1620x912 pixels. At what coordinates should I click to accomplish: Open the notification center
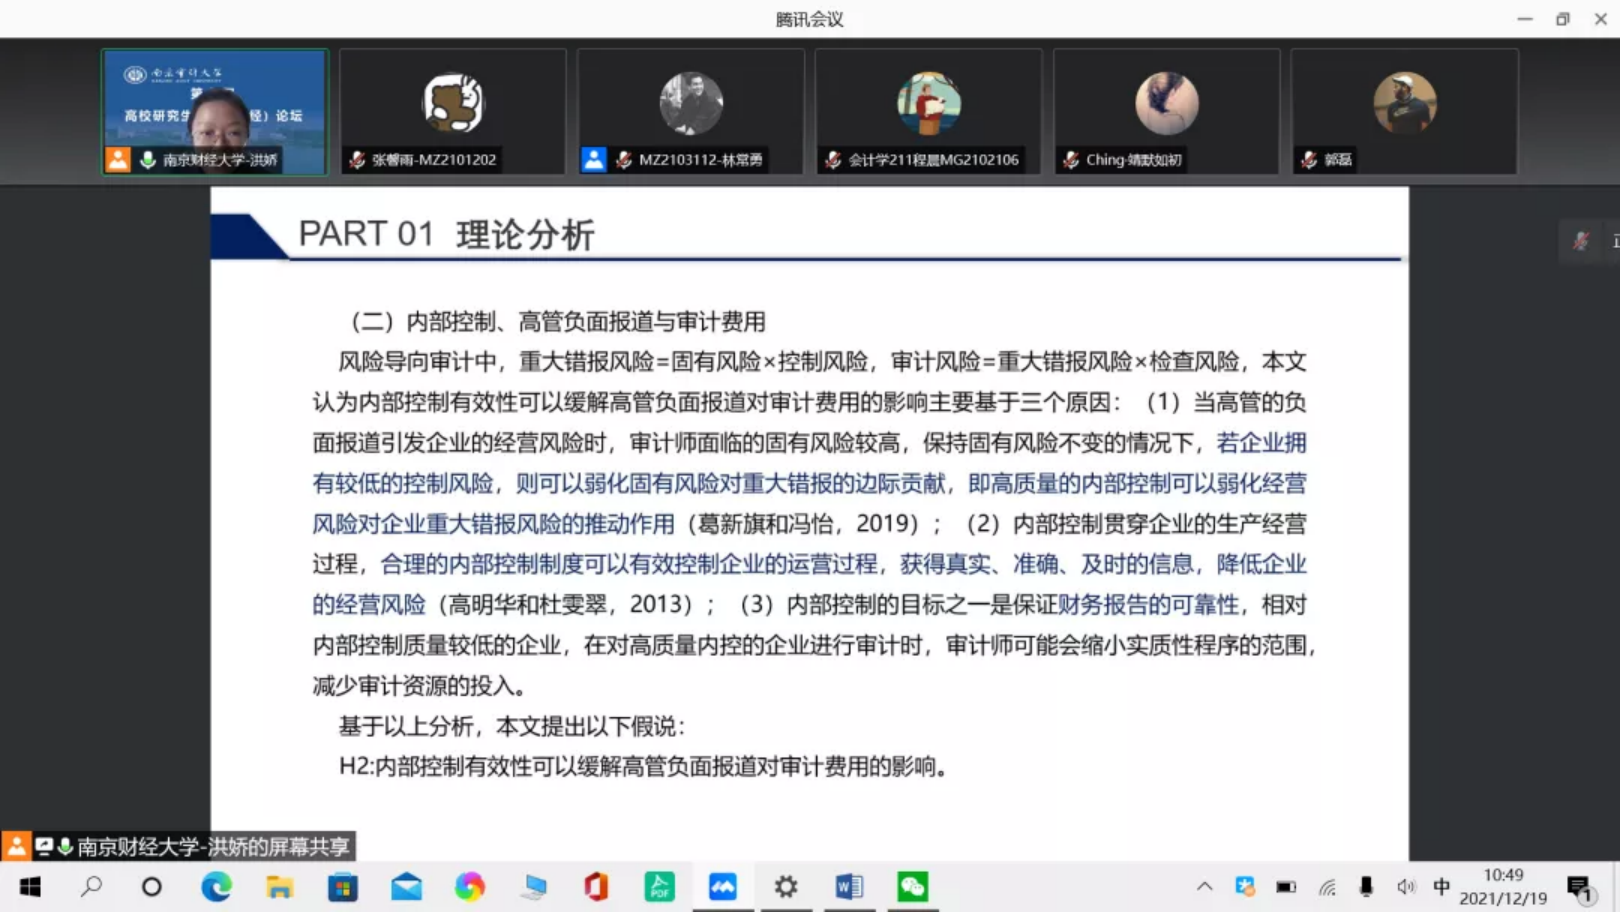(1580, 887)
